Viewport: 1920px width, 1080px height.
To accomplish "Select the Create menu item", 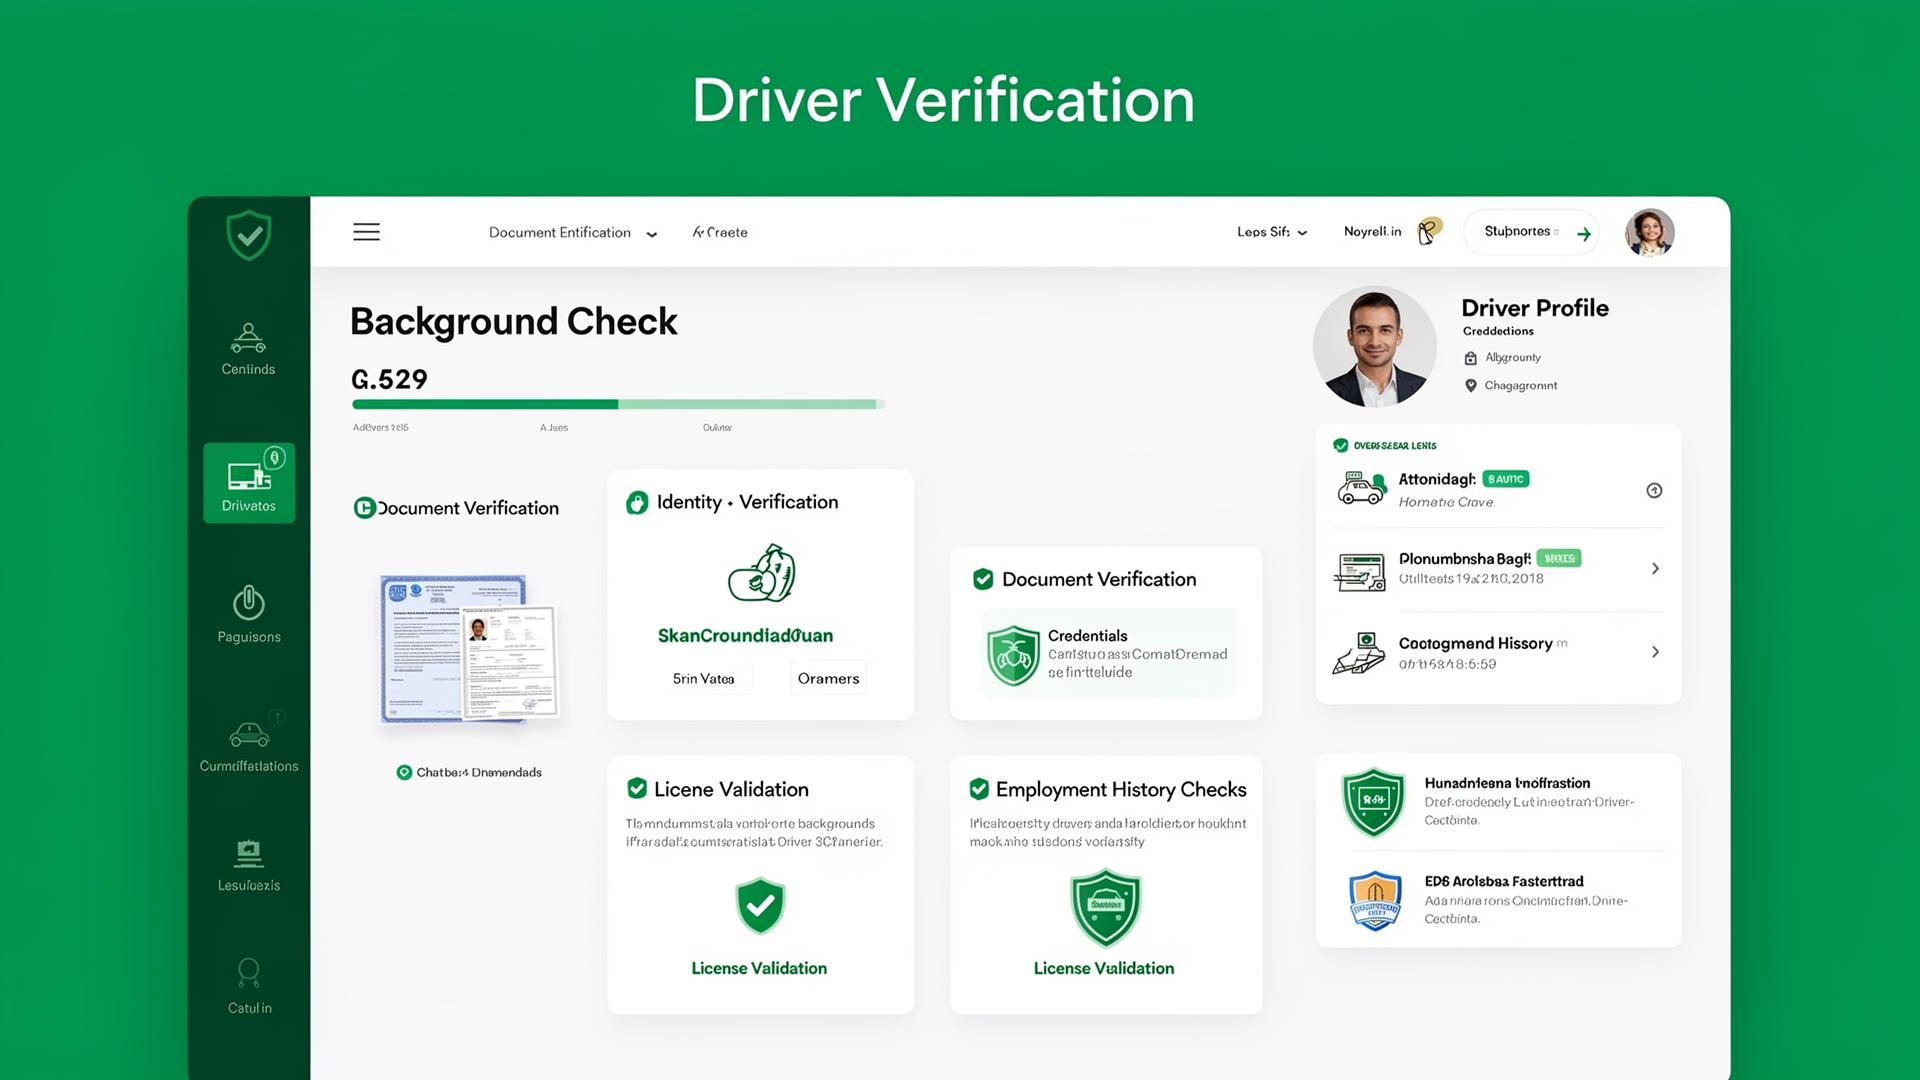I will coord(720,232).
